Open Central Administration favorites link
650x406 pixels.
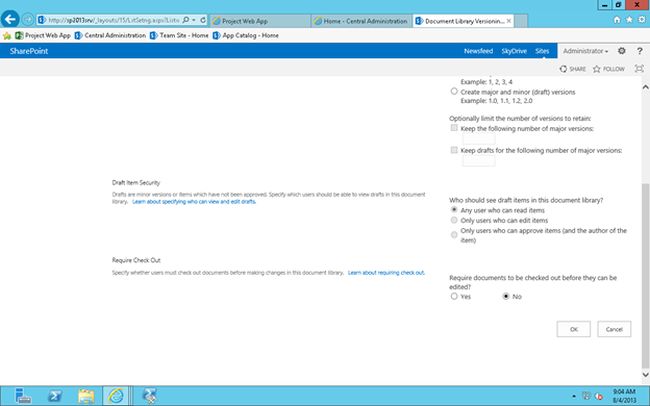click(x=110, y=36)
